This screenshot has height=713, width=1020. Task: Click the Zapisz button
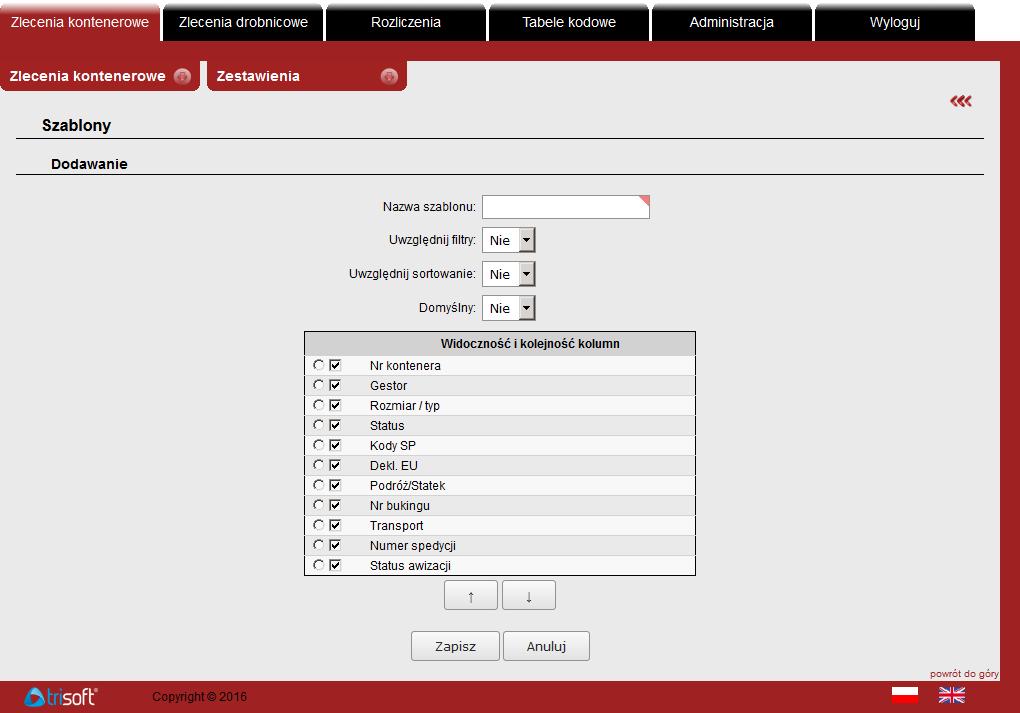(x=455, y=646)
